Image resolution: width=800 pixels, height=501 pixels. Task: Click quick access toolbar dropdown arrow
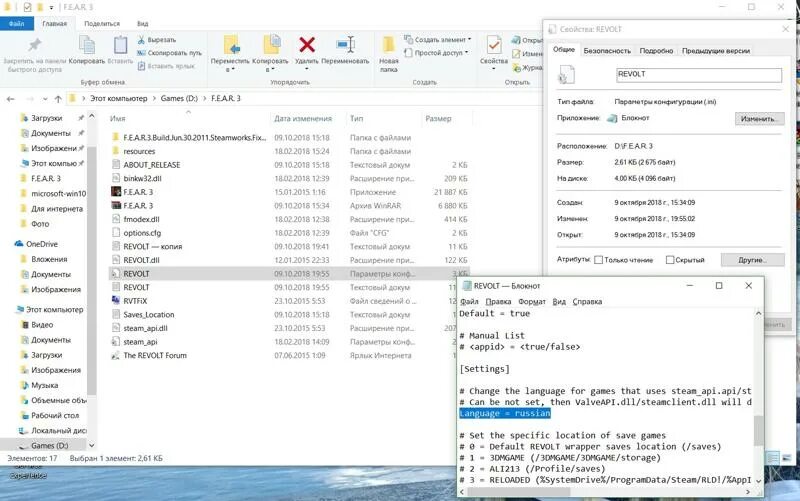(x=52, y=8)
